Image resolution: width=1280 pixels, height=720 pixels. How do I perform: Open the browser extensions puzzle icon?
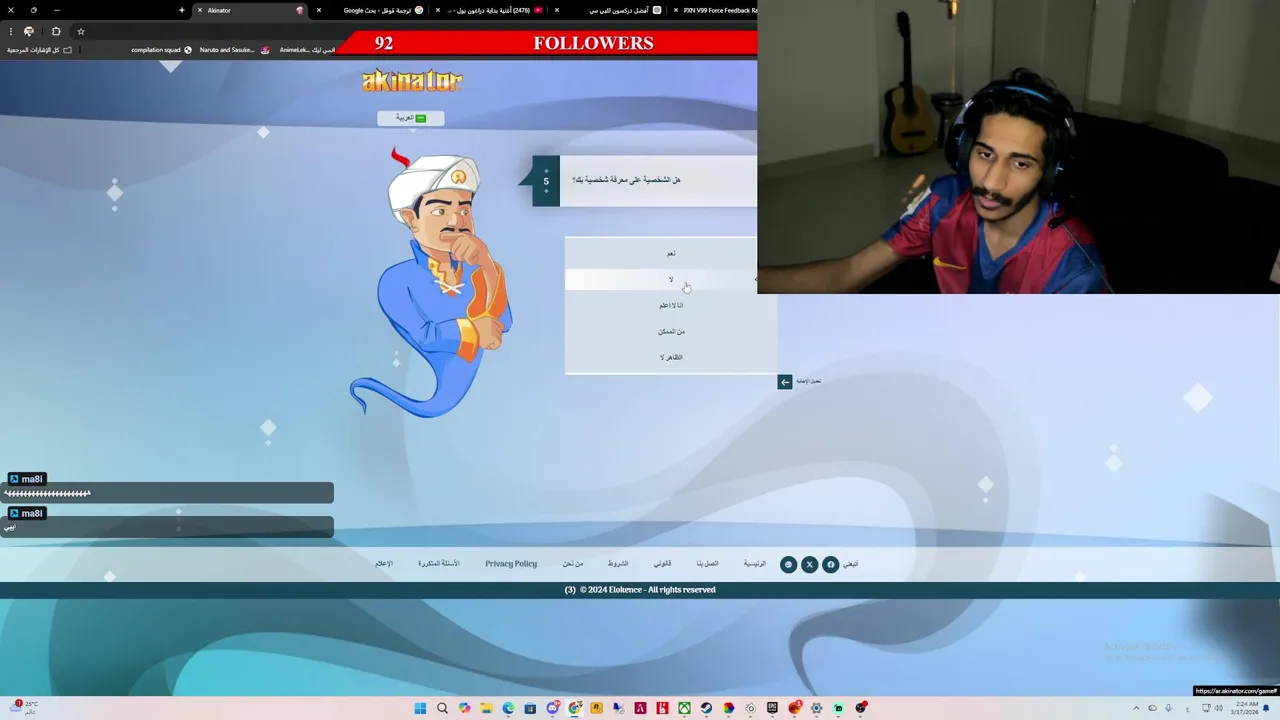56,31
